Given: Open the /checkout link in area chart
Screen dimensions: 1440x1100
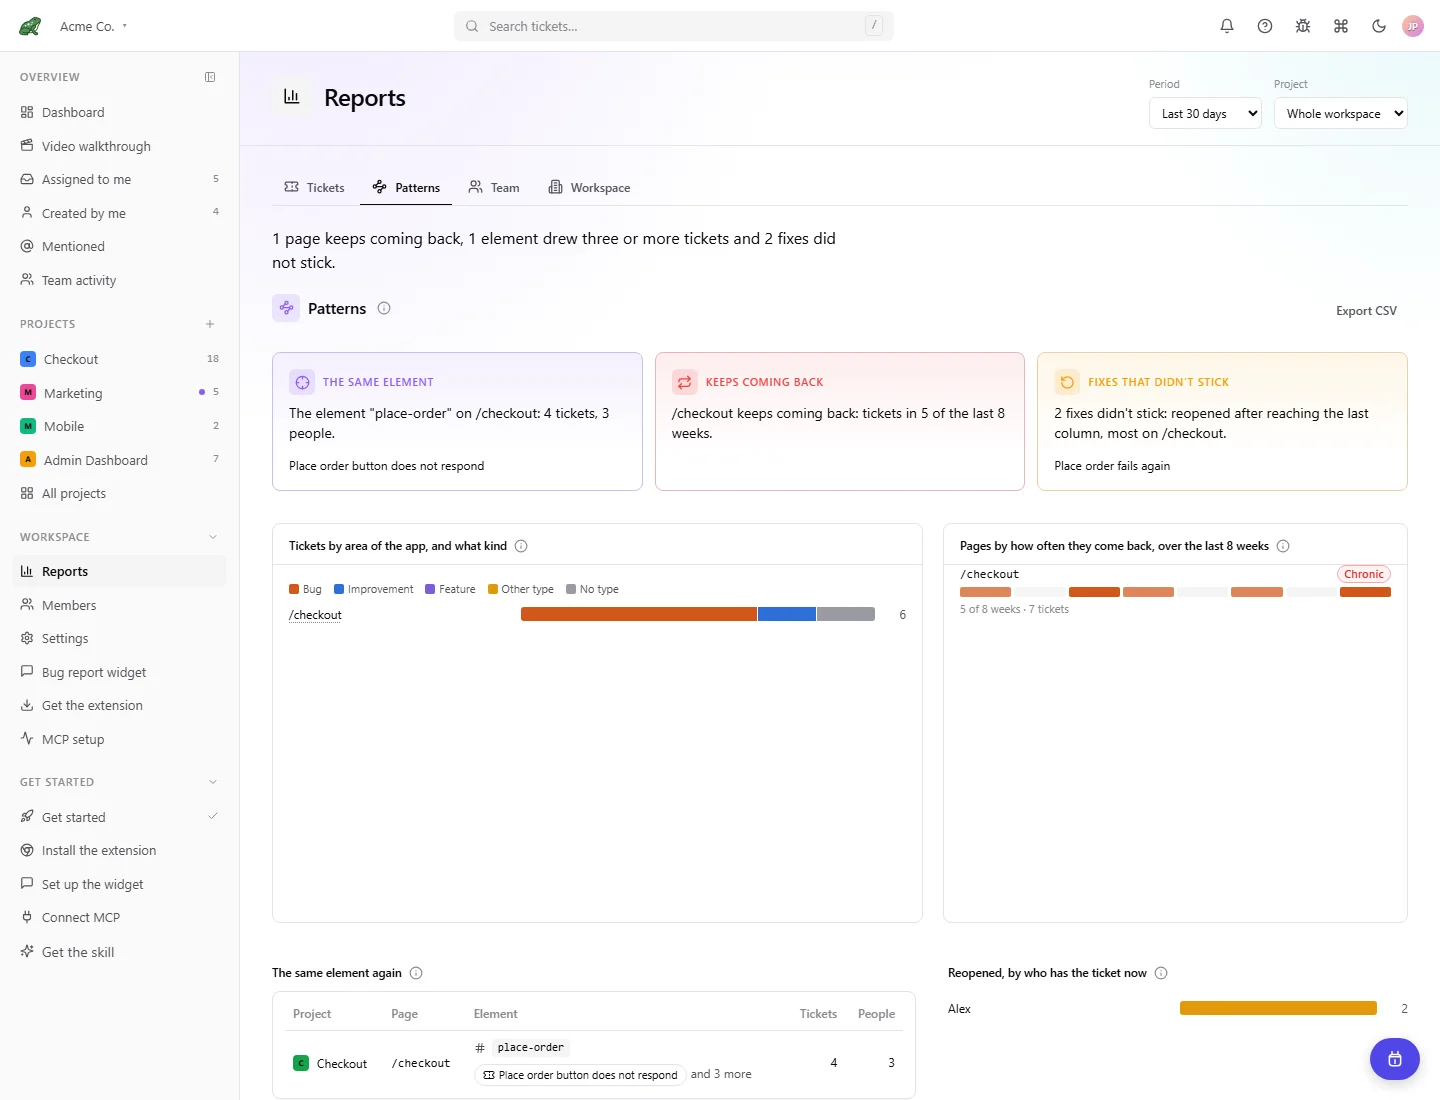Looking at the screenshot, I should [x=315, y=615].
